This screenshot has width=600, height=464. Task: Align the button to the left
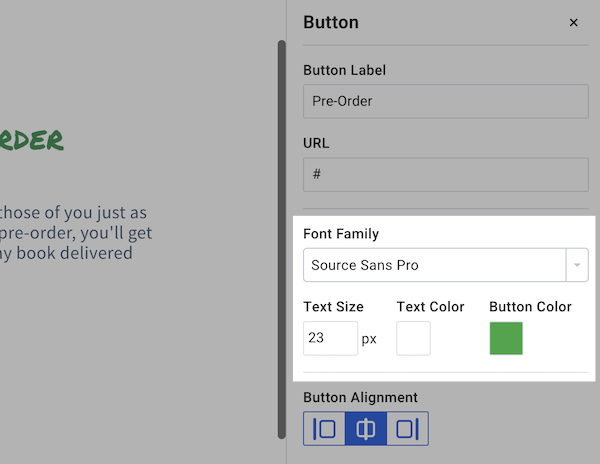point(325,429)
